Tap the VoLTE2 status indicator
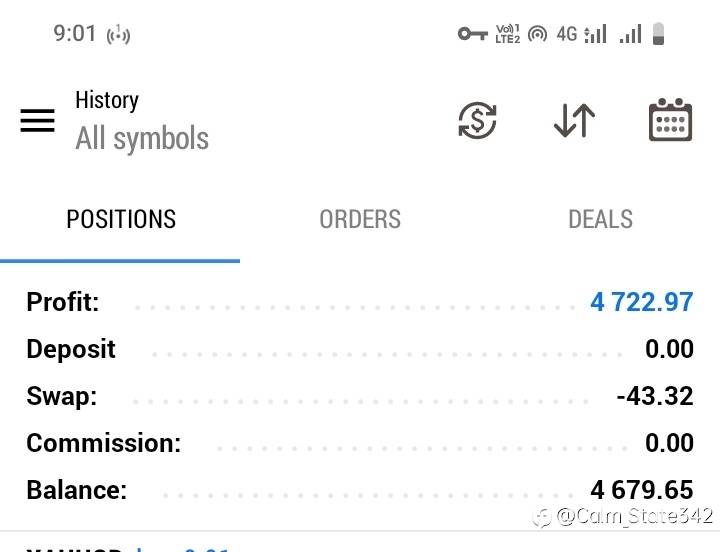 click(x=507, y=34)
